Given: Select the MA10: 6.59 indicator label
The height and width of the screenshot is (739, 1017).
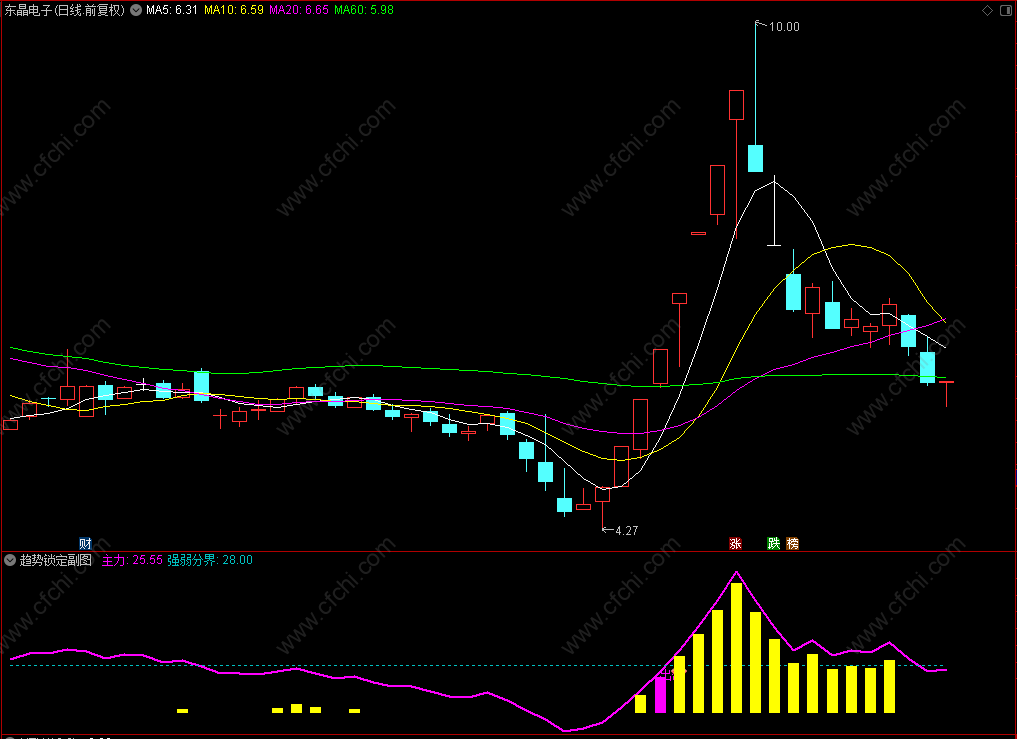Looking at the screenshot, I should (x=233, y=10).
